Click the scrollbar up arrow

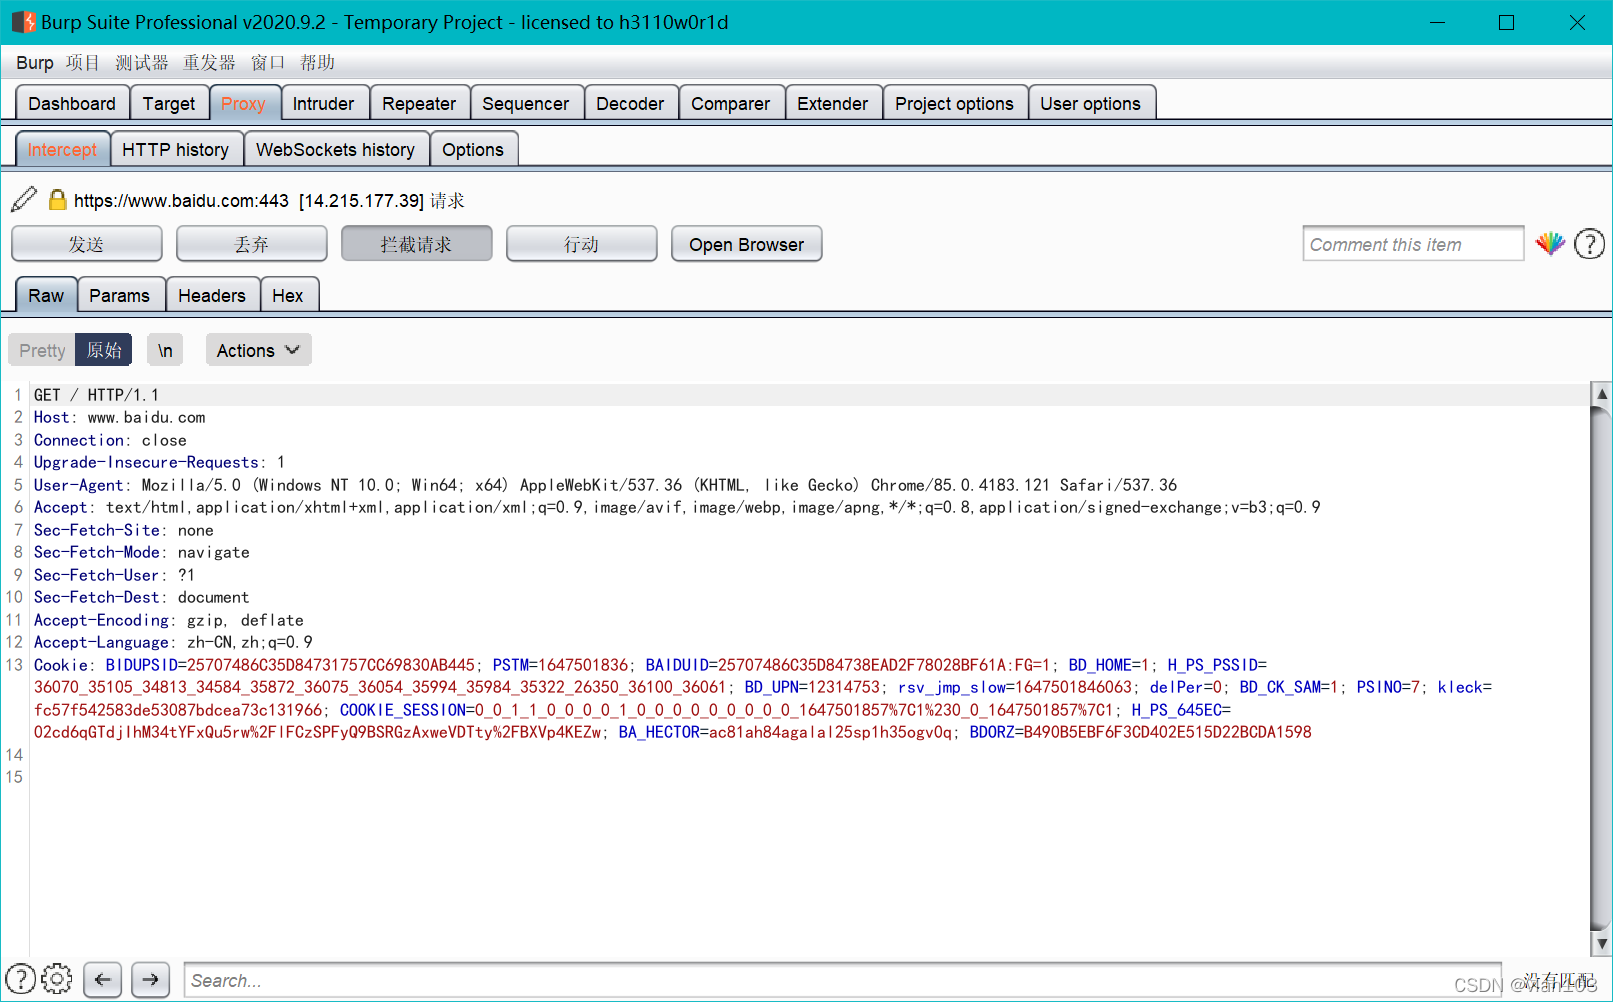click(x=1601, y=394)
